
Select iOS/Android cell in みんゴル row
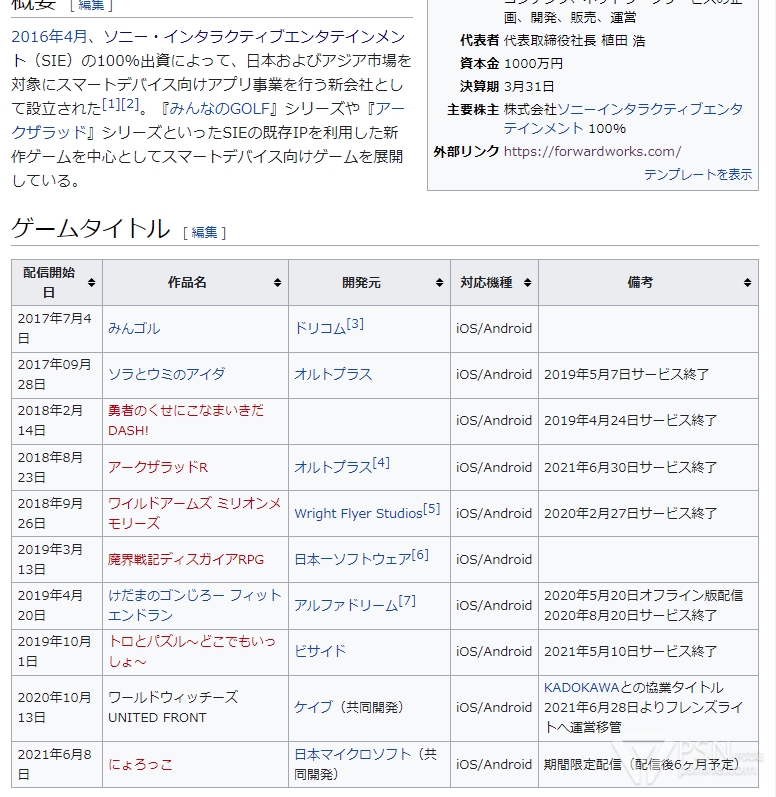pos(494,328)
